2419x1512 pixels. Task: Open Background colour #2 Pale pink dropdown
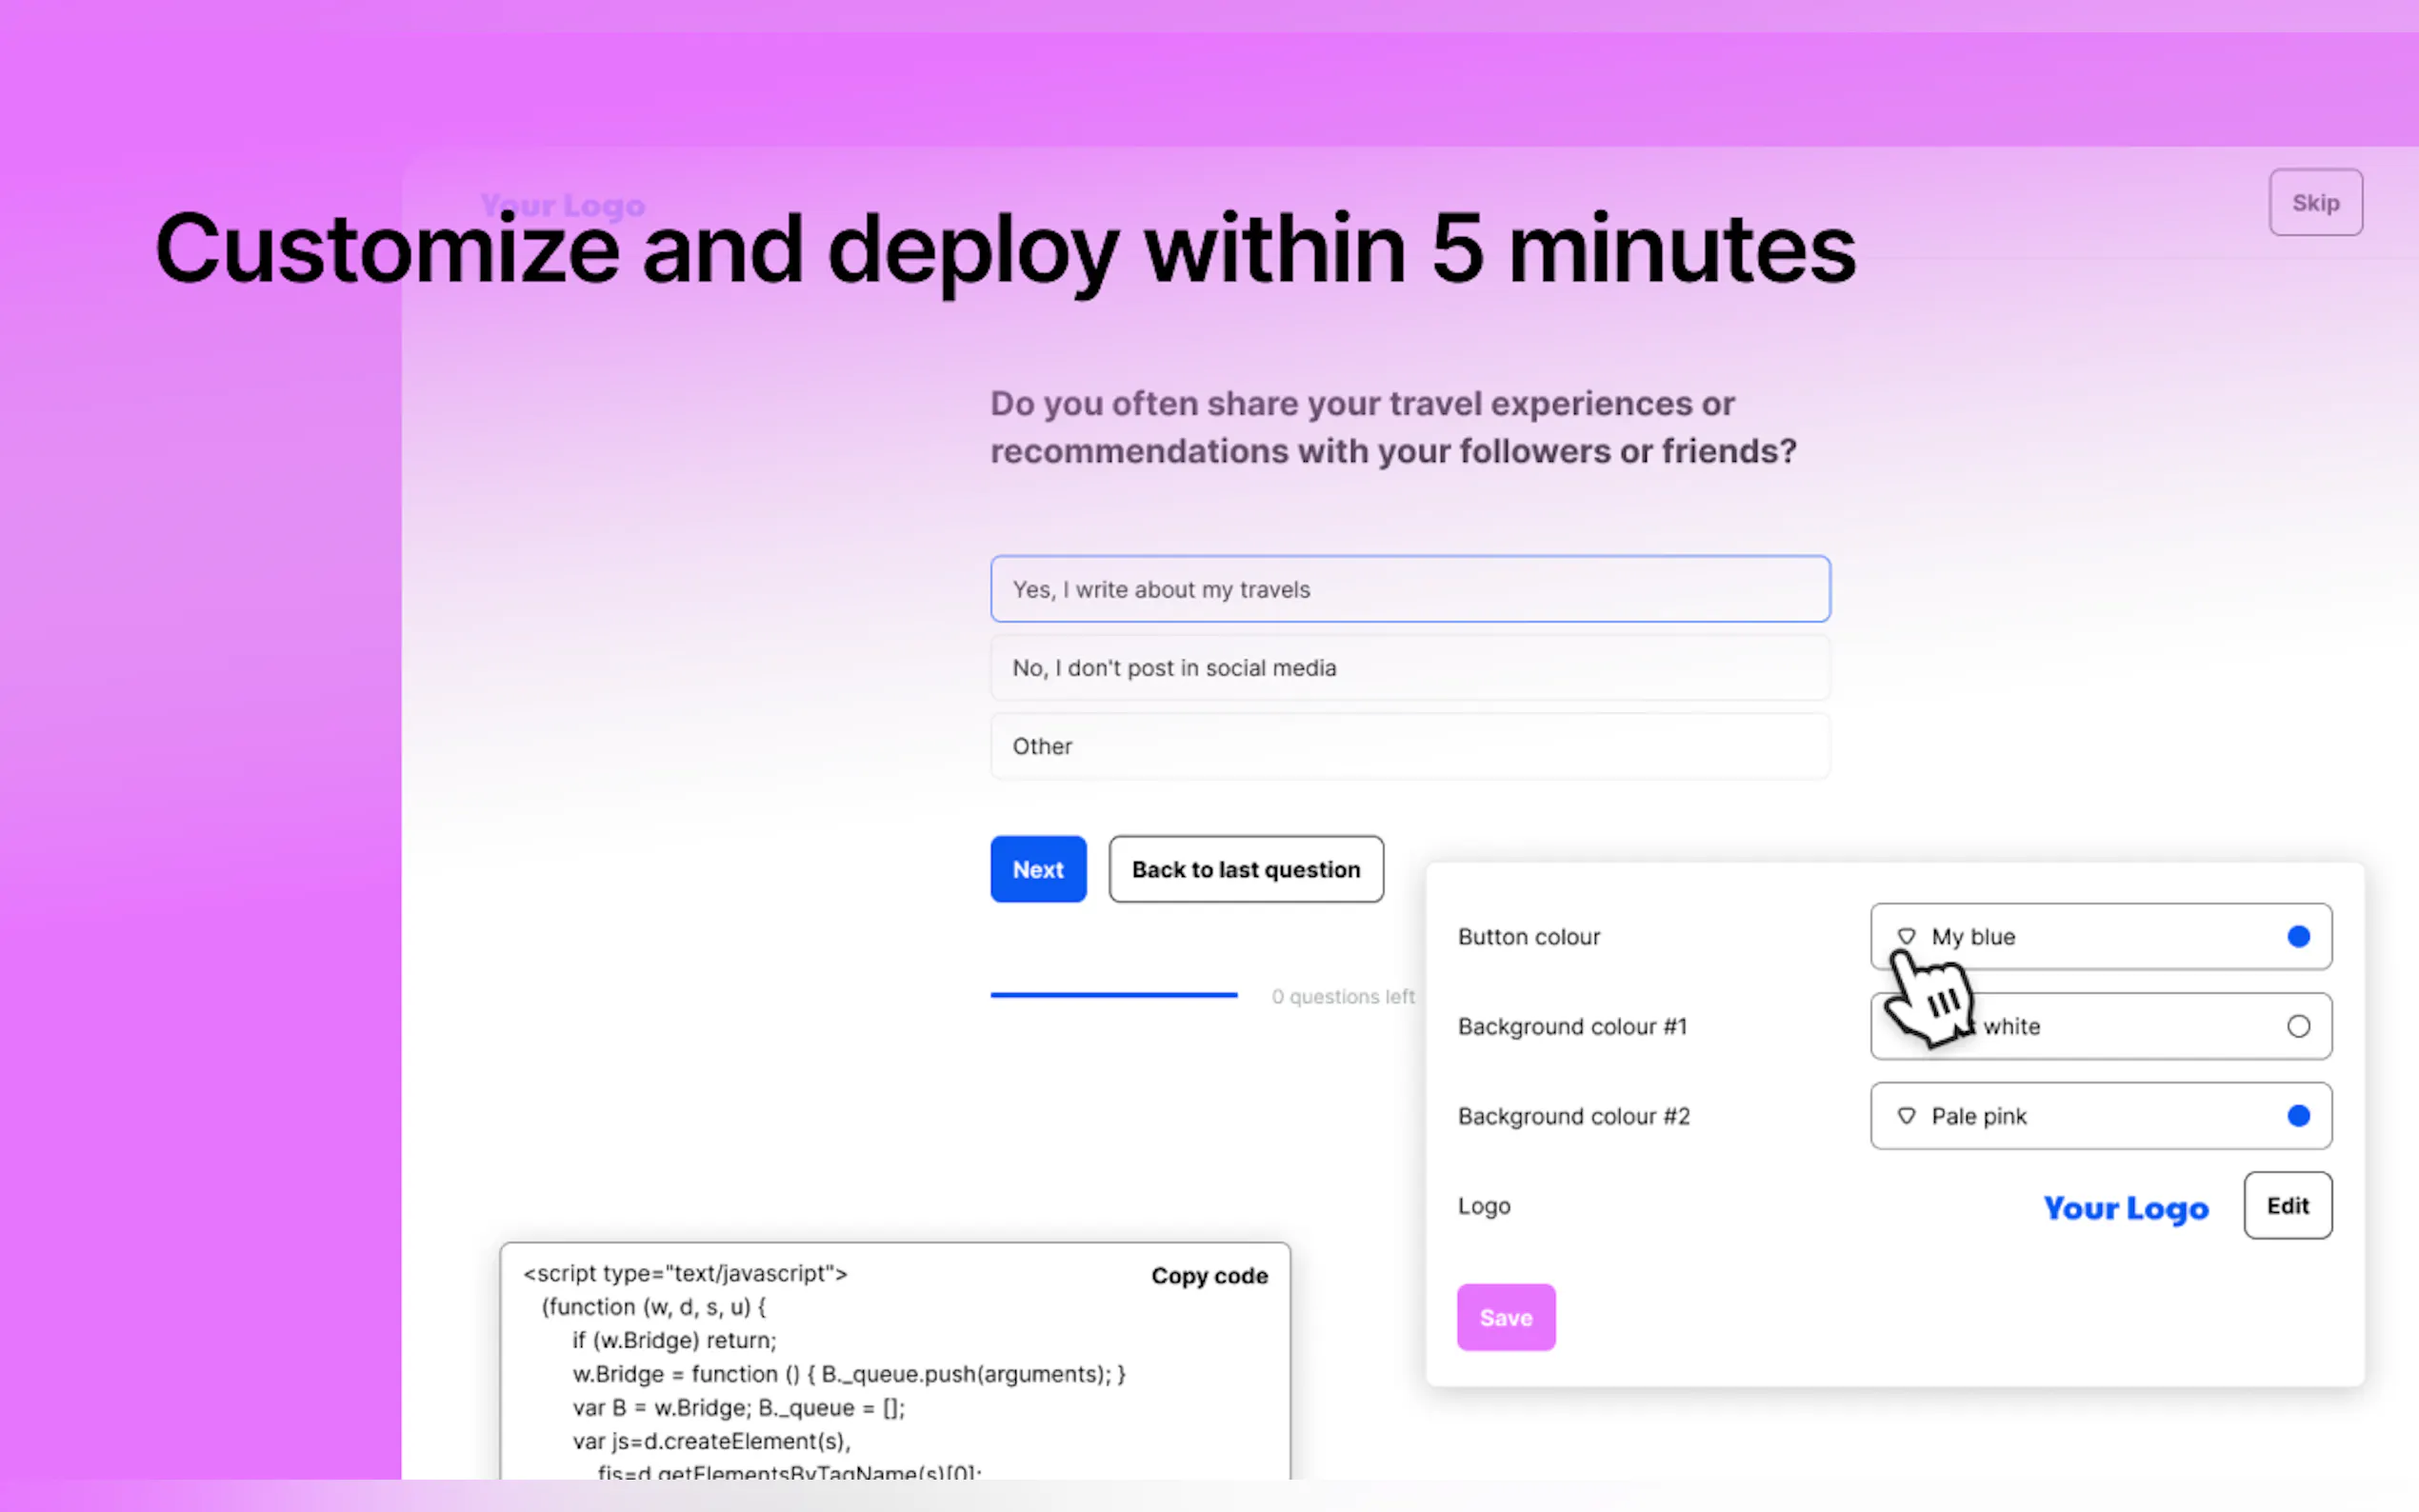coord(2100,1115)
